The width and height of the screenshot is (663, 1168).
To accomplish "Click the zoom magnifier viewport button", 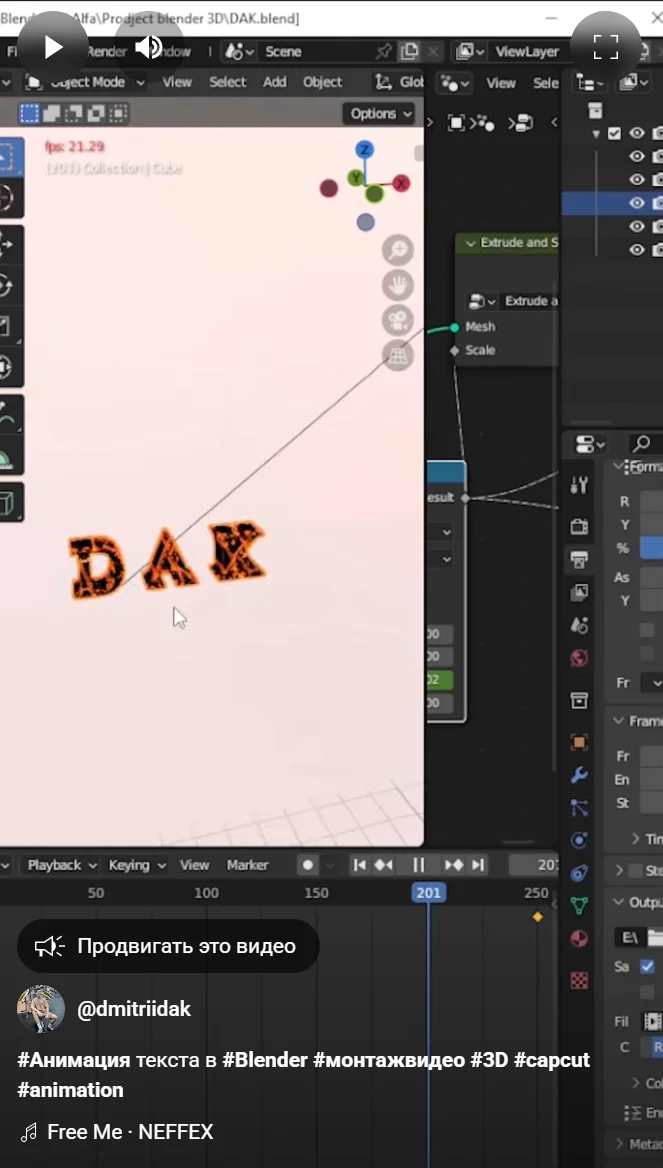I will click(x=398, y=250).
